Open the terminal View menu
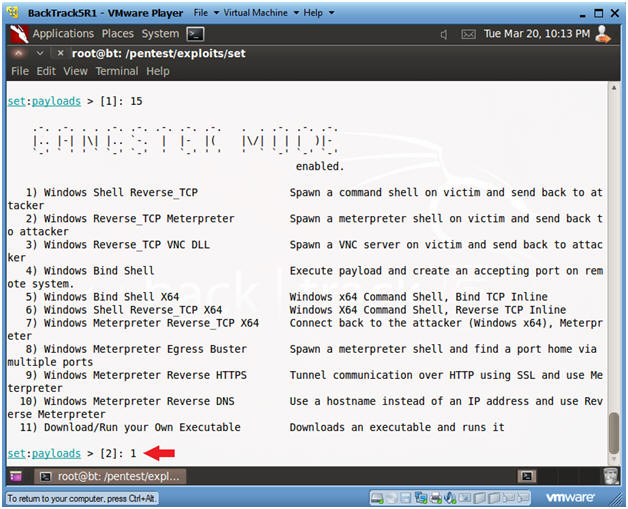Screen dimensions: 628x509 point(75,71)
